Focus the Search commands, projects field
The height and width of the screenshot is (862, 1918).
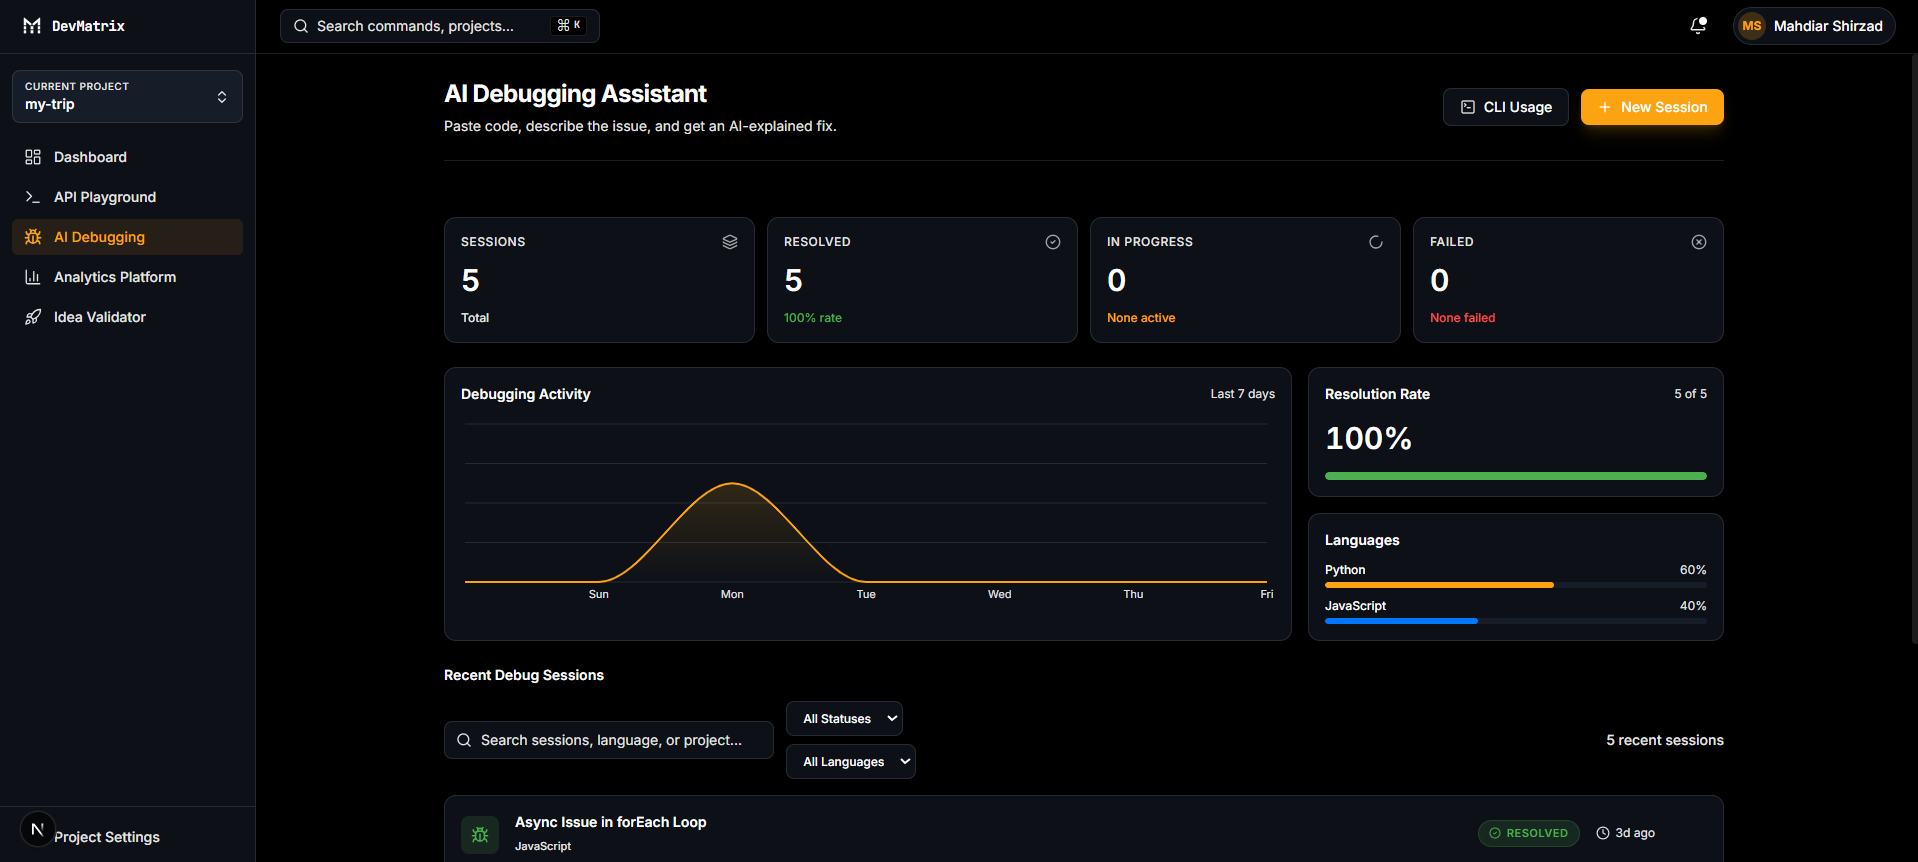[440, 26]
